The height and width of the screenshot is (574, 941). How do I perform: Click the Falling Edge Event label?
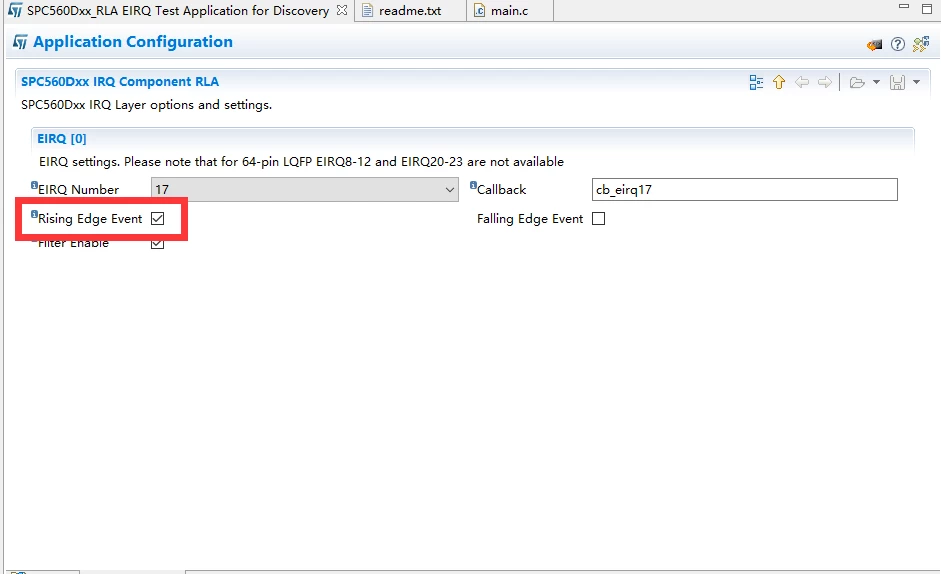530,219
